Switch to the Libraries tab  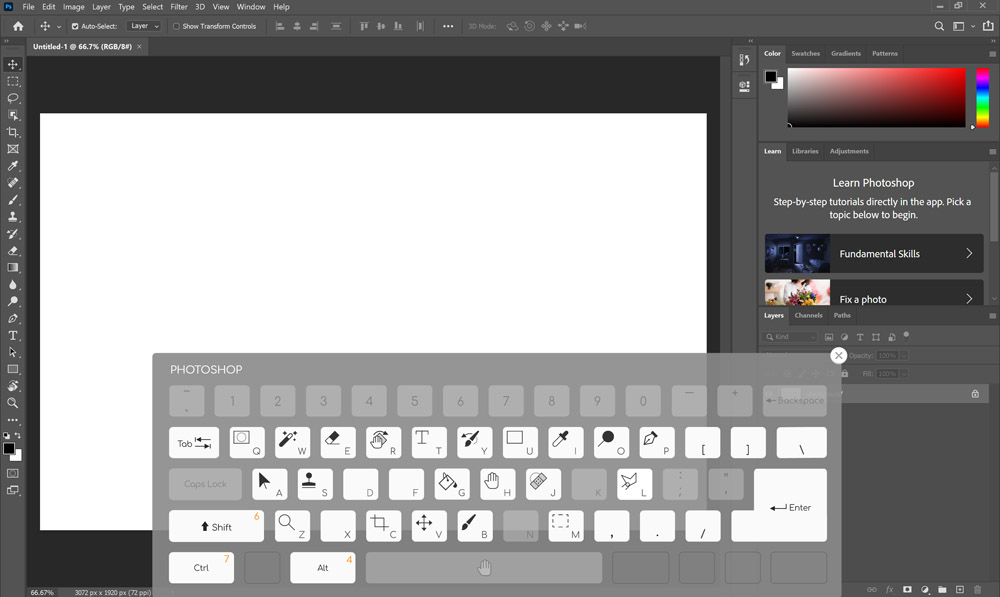click(x=805, y=151)
